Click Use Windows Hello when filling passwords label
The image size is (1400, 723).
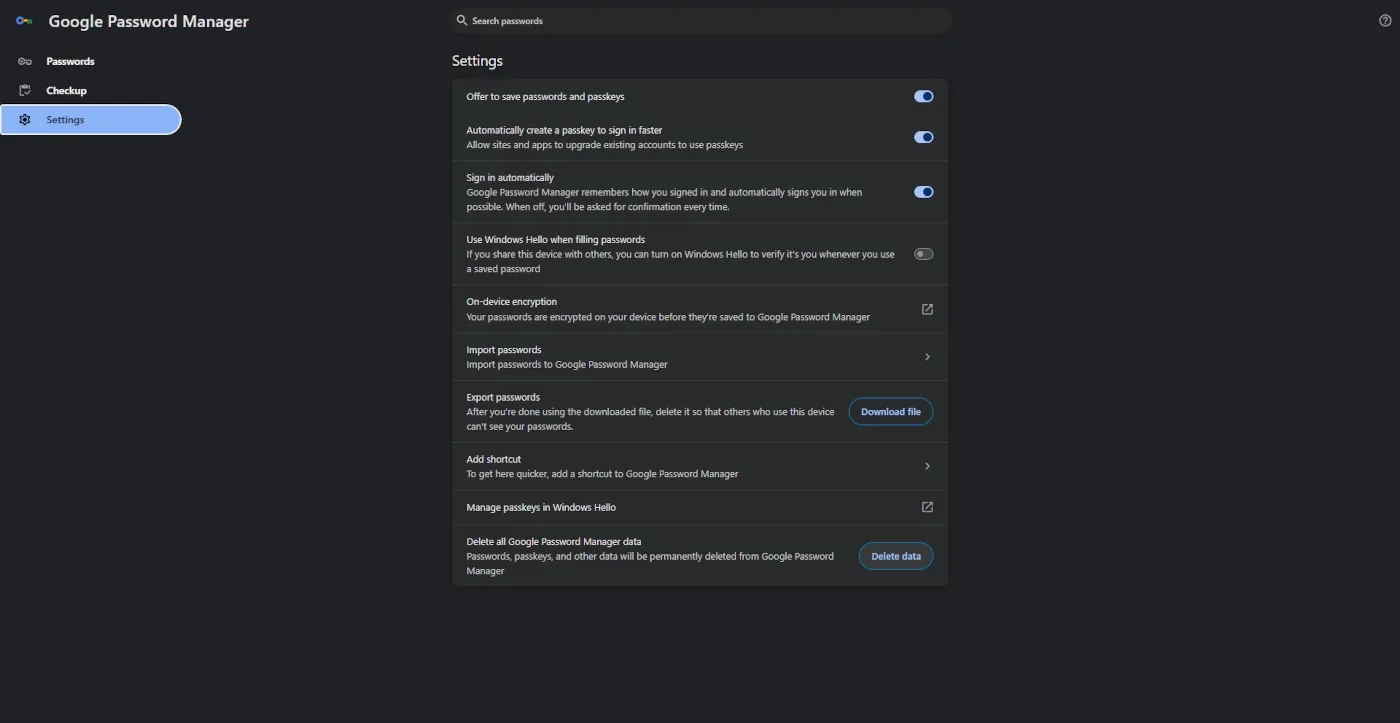pyautogui.click(x=556, y=240)
